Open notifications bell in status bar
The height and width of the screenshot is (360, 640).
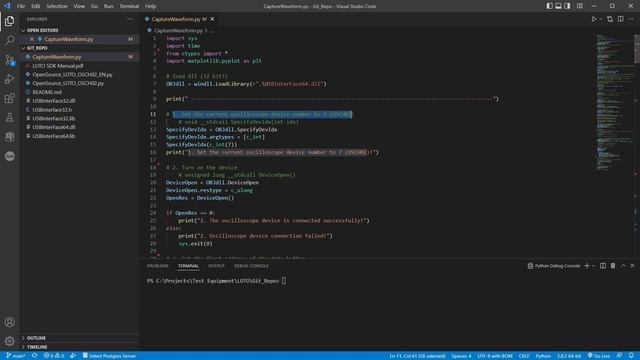coord(631,356)
